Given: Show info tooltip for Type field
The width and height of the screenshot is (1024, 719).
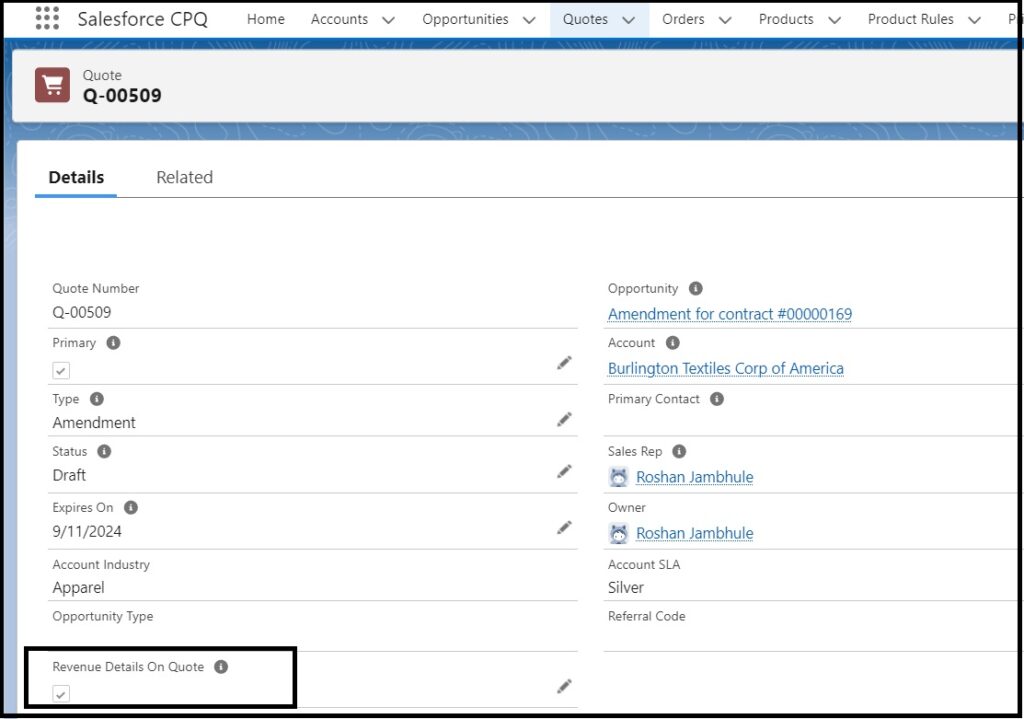Looking at the screenshot, I should 97,399.
